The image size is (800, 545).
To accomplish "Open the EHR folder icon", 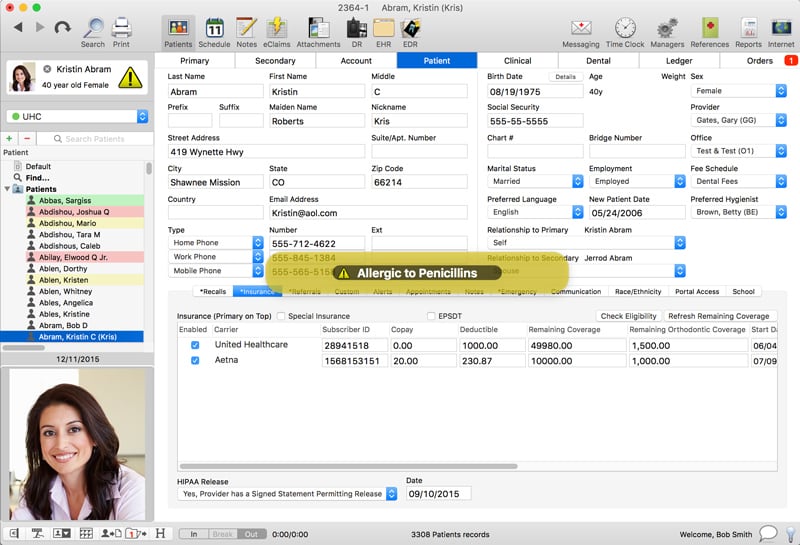I will point(384,33).
